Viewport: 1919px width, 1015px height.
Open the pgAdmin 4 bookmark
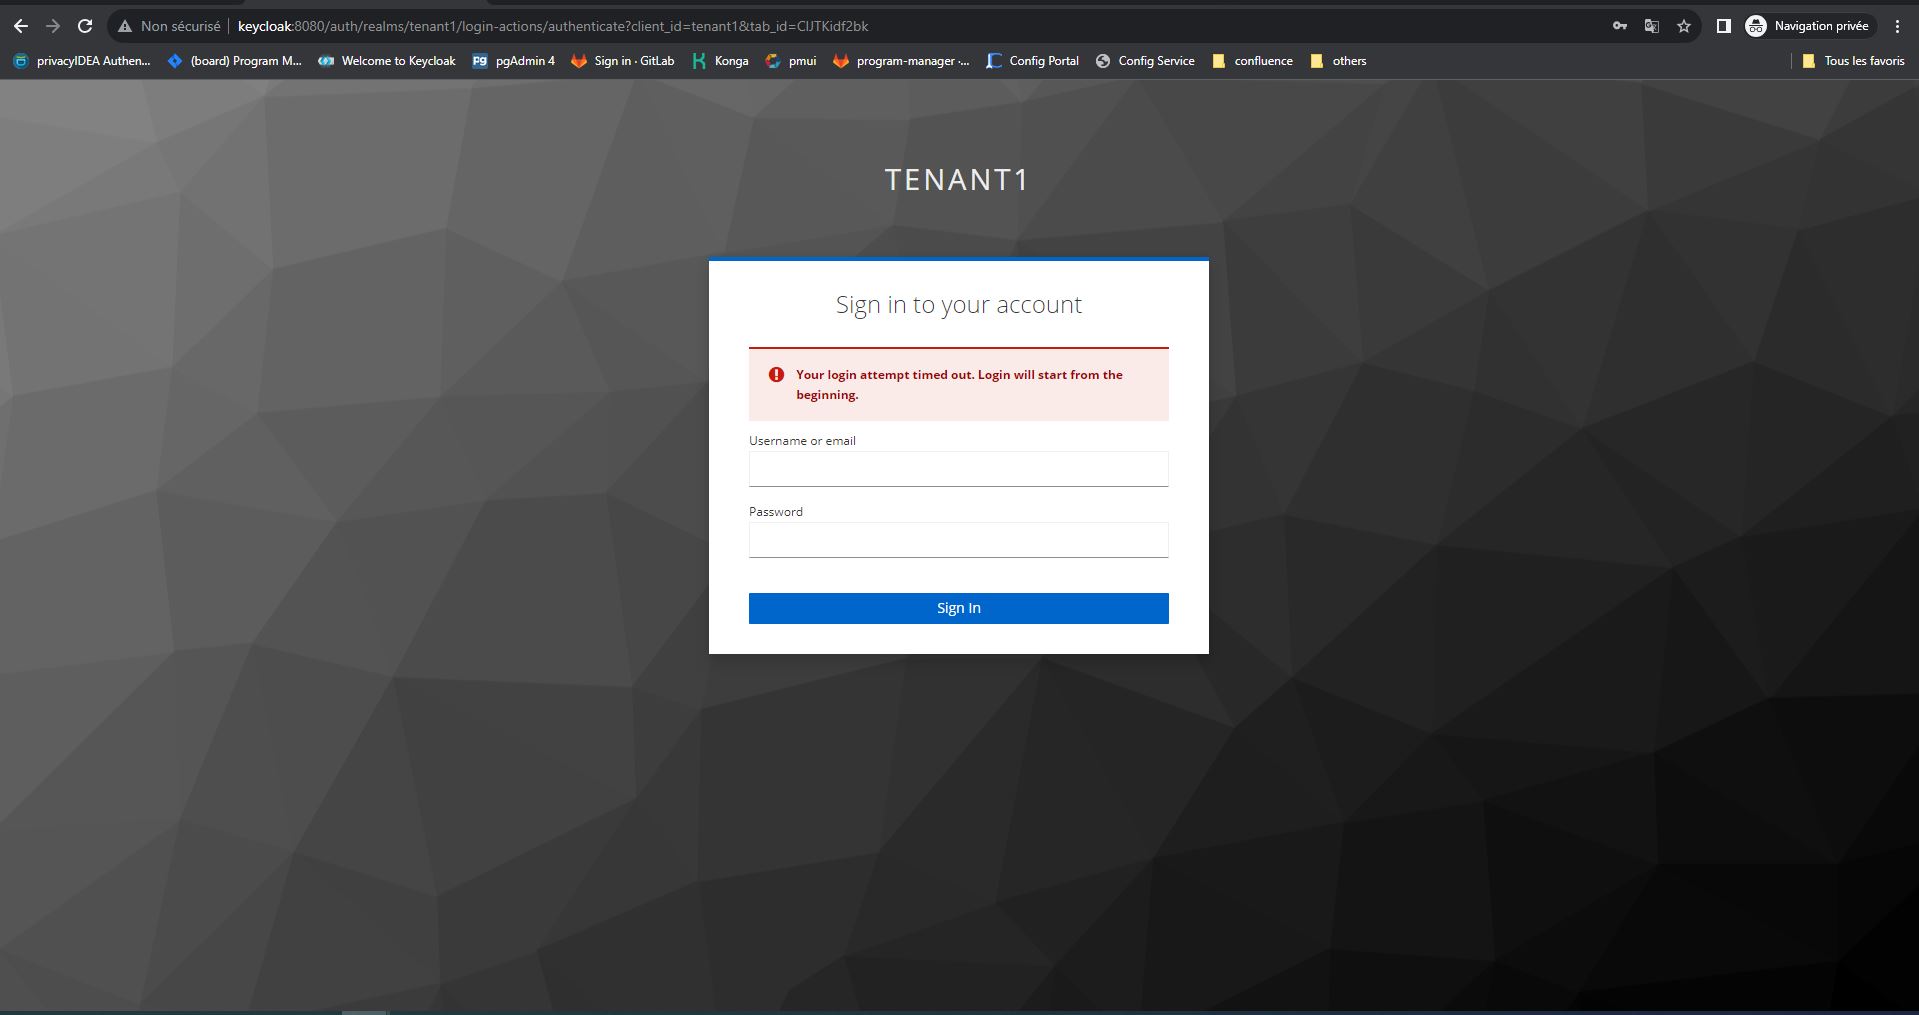tap(513, 61)
